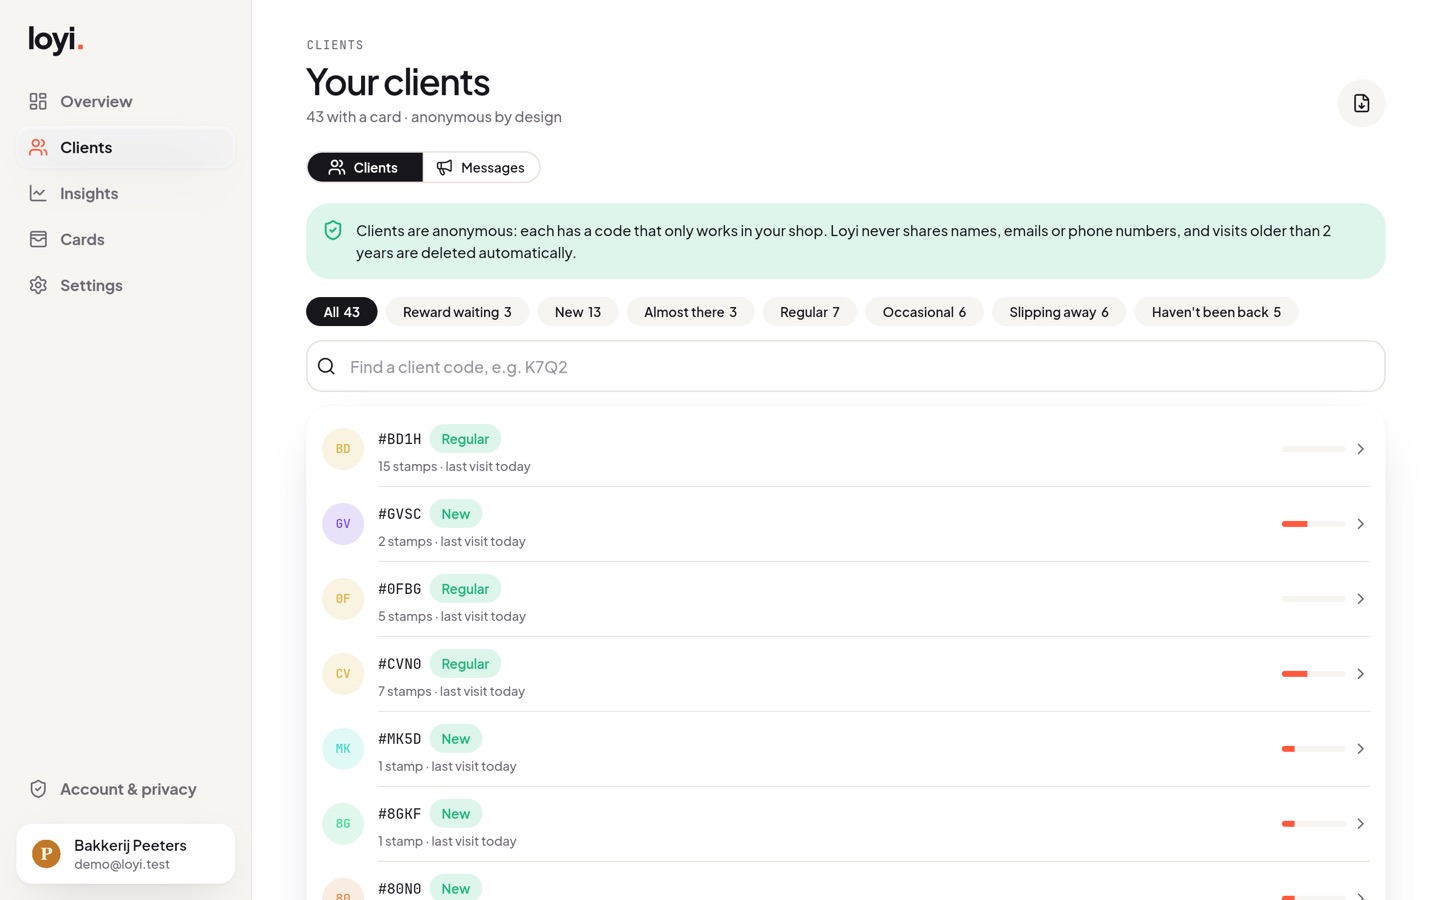Expand the #0FBG row chevron

1360,599
